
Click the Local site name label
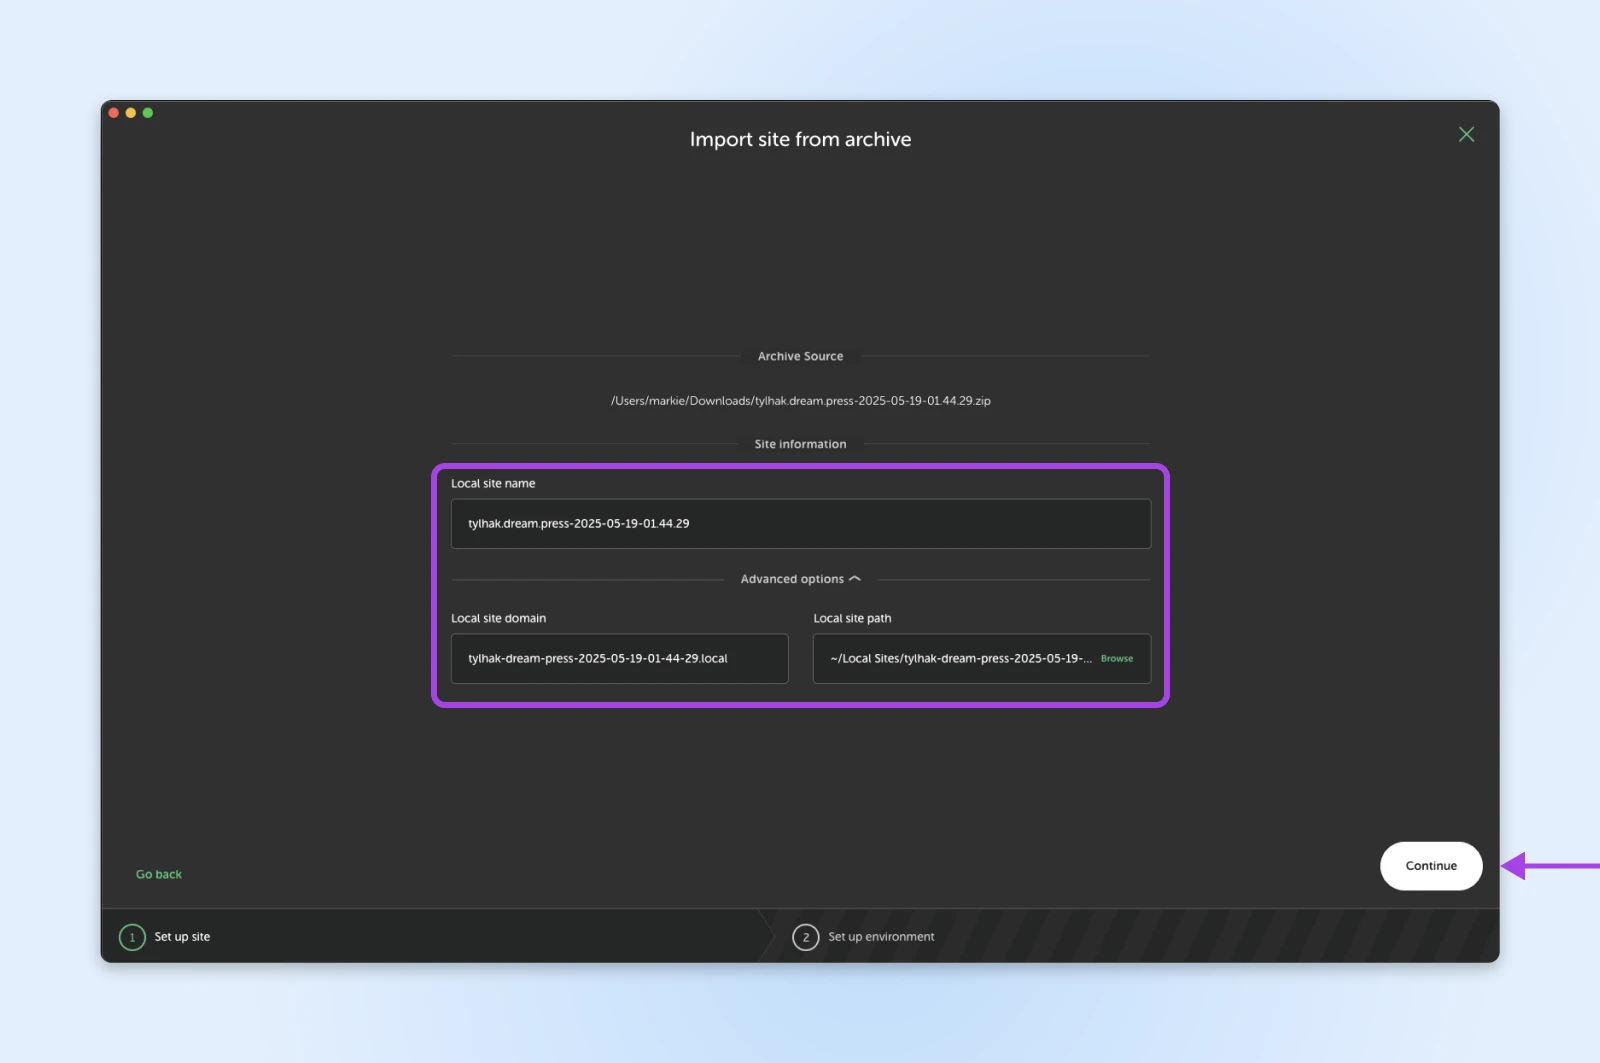click(493, 484)
